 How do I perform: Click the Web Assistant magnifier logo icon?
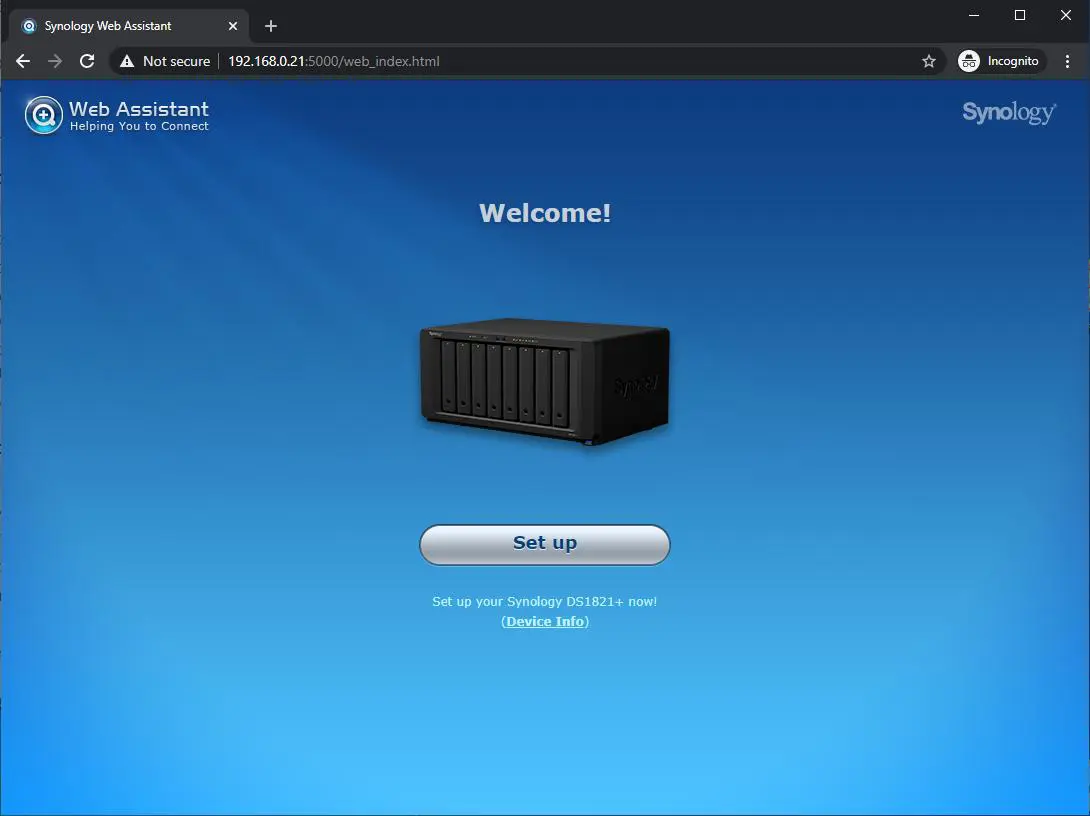tap(44, 115)
